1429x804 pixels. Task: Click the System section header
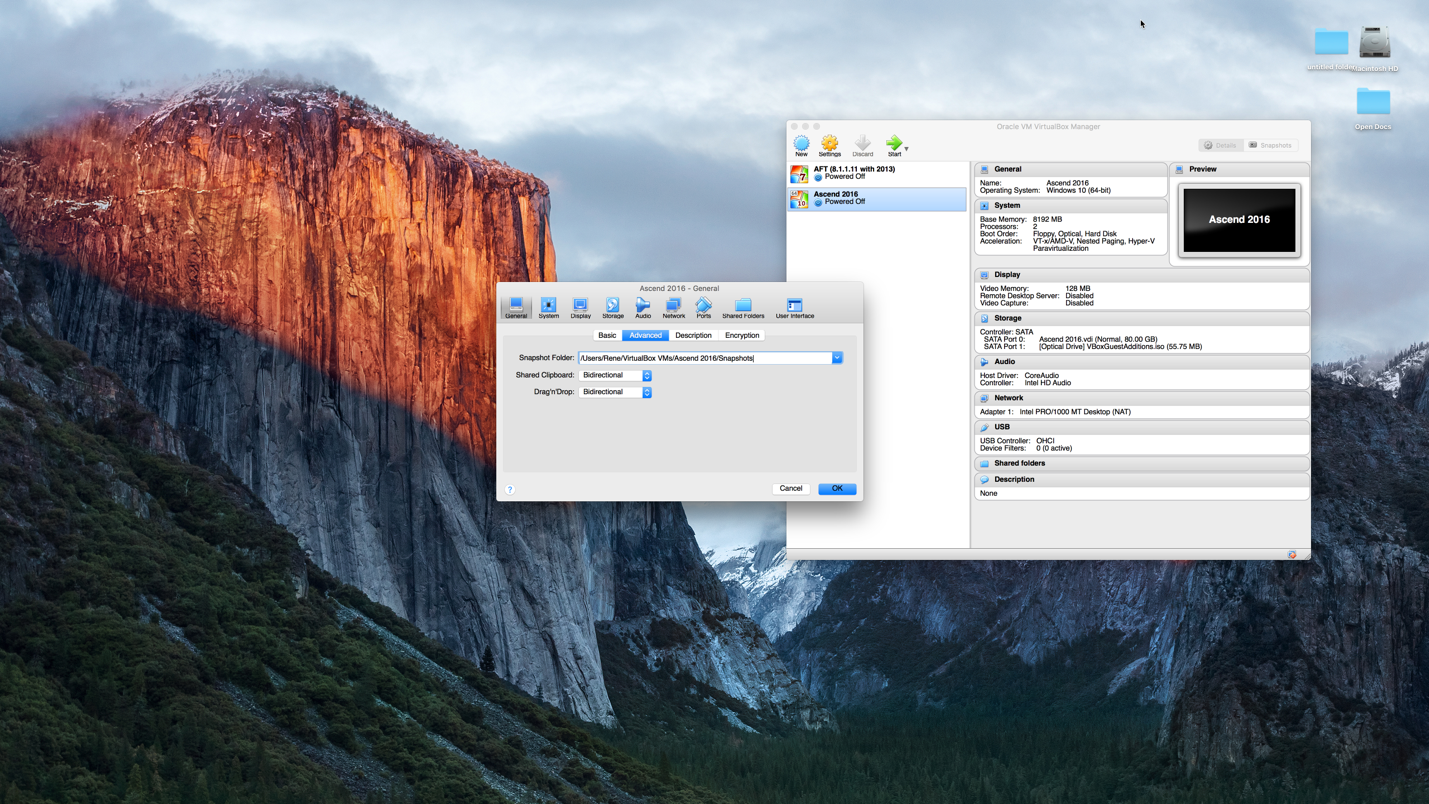pyautogui.click(x=1070, y=206)
